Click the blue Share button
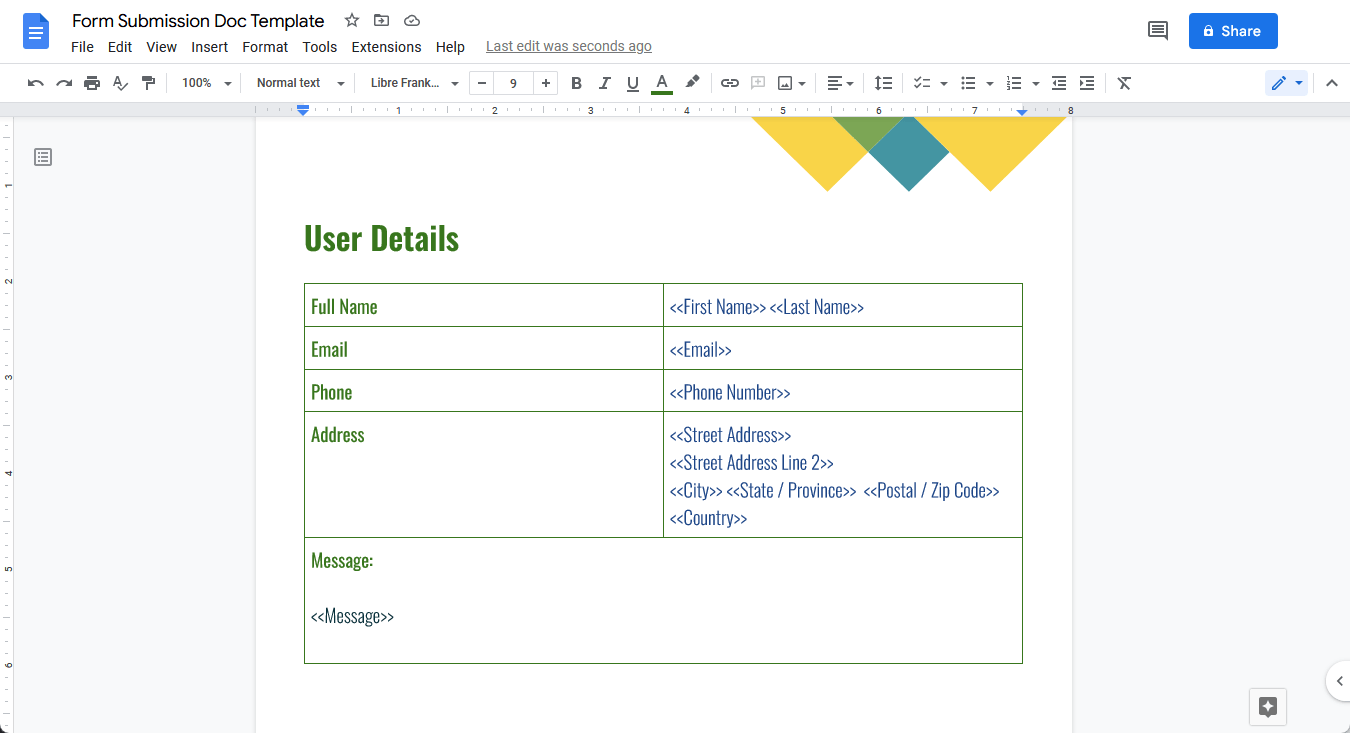Viewport: 1350px width, 733px height. (1233, 31)
